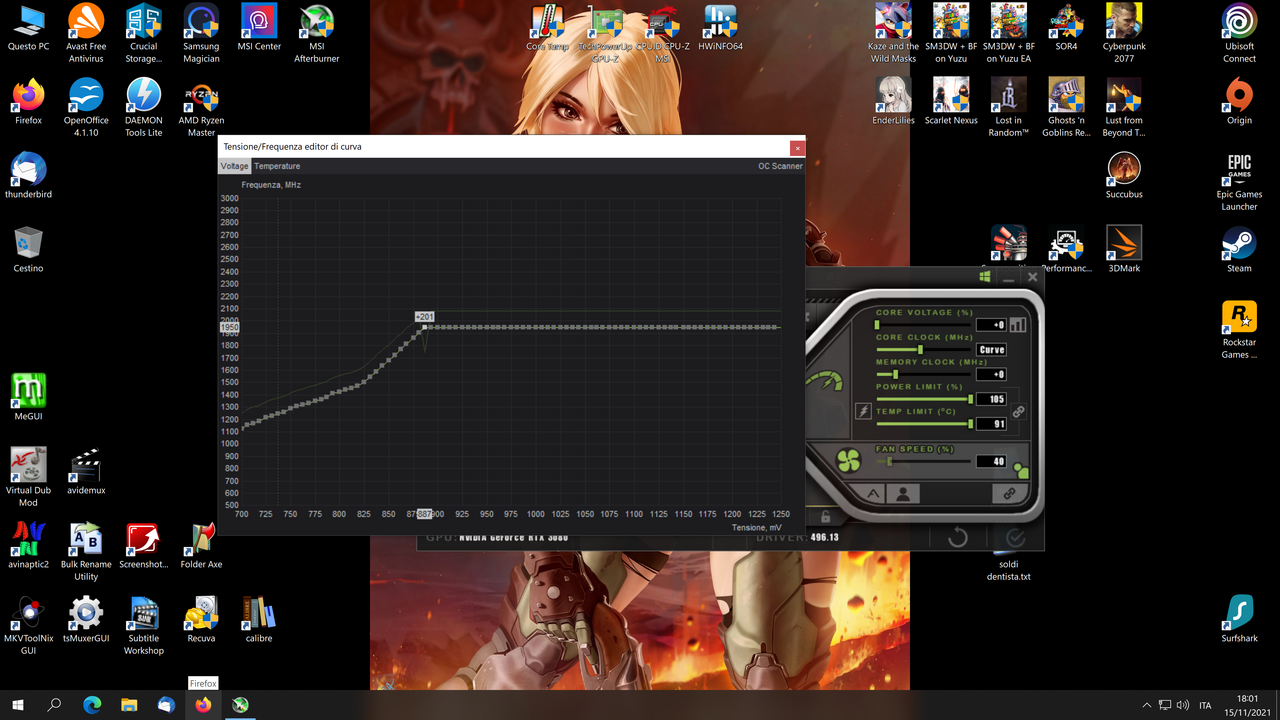
Task: Open the Avast Free Antivirus shortcut
Action: pos(86,33)
